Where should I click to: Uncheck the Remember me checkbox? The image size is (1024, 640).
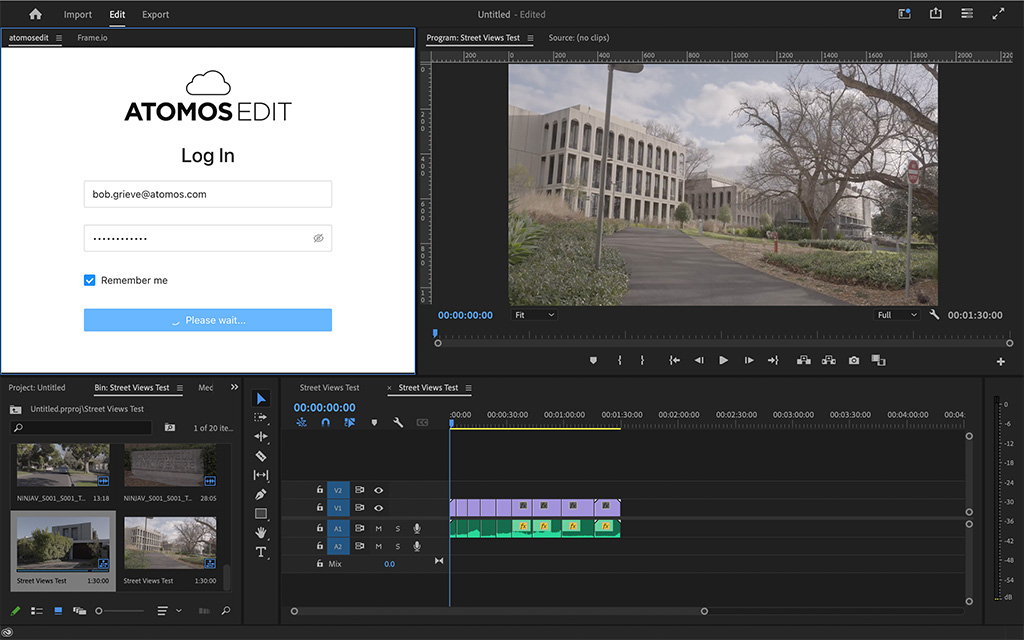pyautogui.click(x=89, y=280)
